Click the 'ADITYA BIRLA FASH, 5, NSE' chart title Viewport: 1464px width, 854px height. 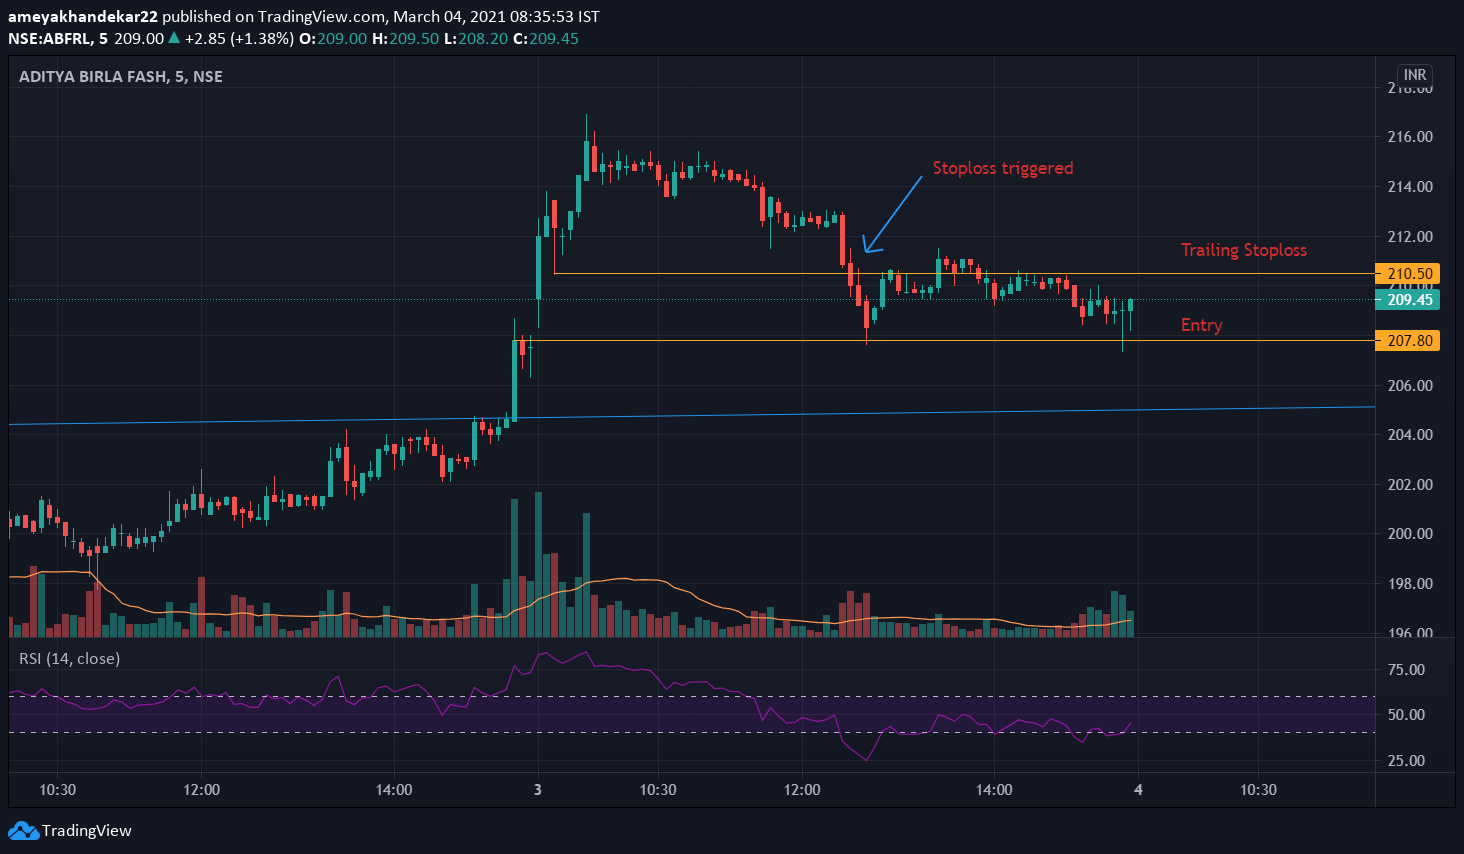coord(121,77)
